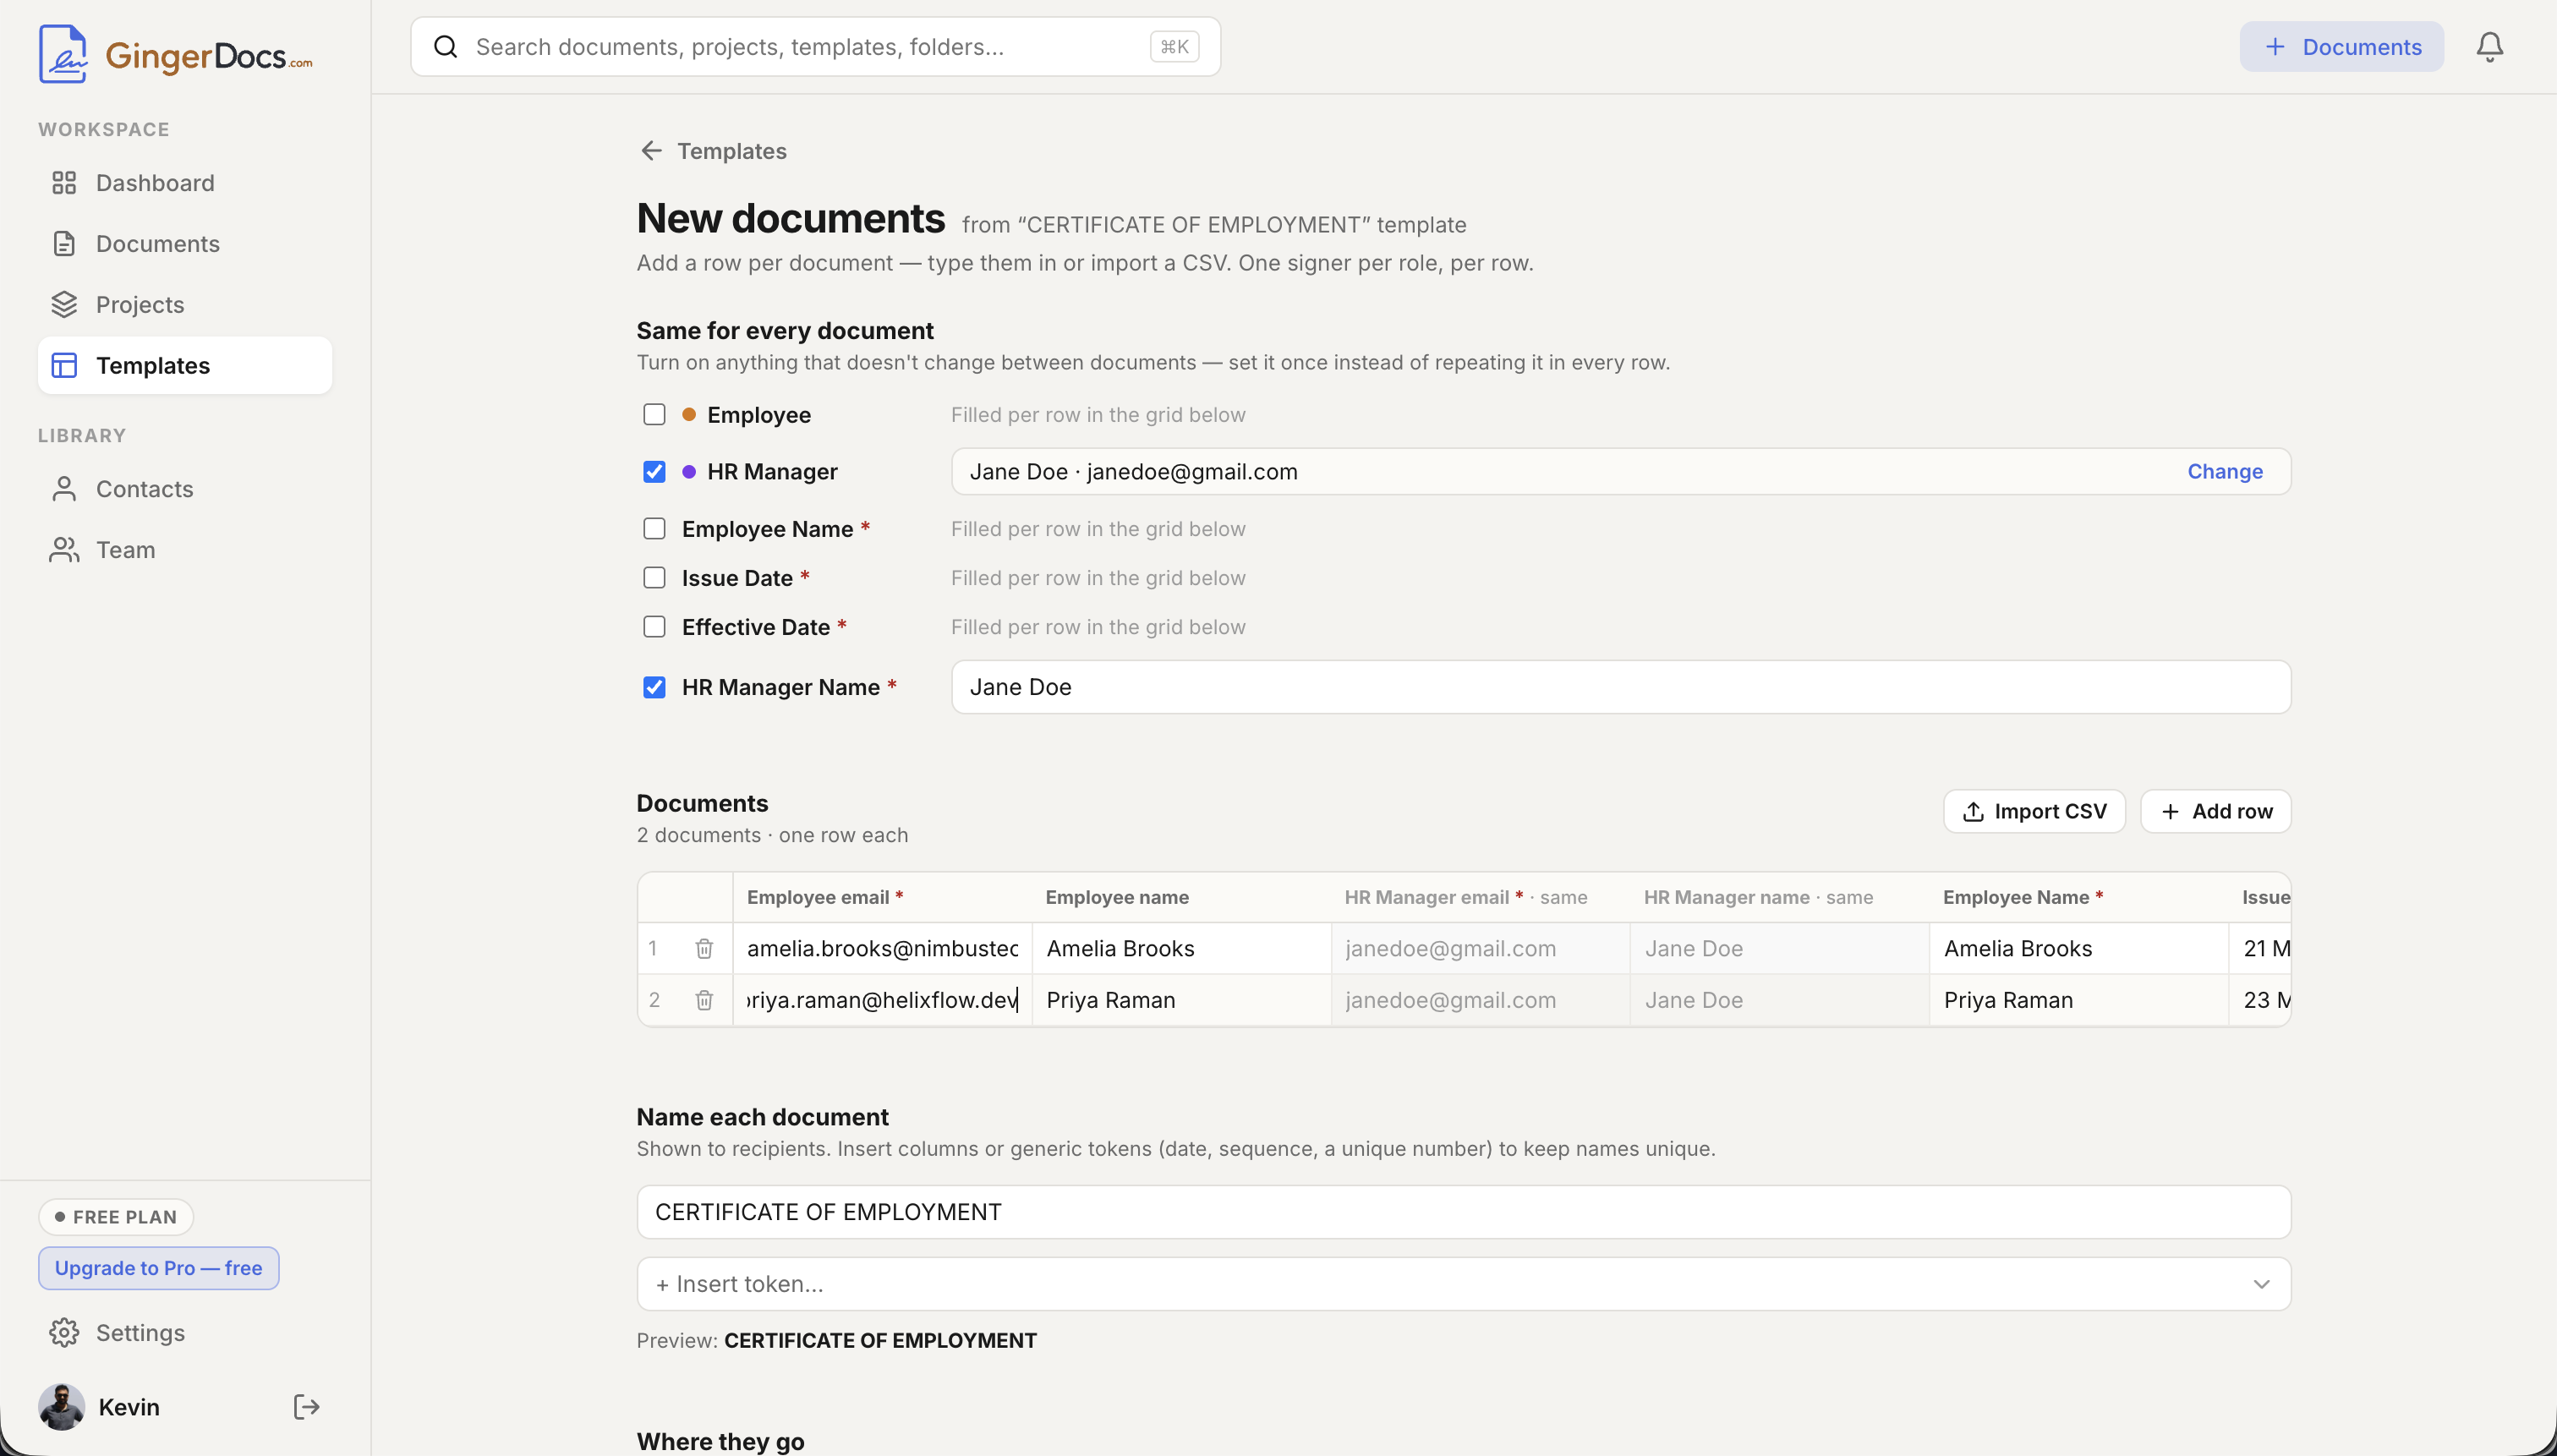Click the purple HR Manager role dot
The width and height of the screenshot is (2557, 1456).
point(689,472)
